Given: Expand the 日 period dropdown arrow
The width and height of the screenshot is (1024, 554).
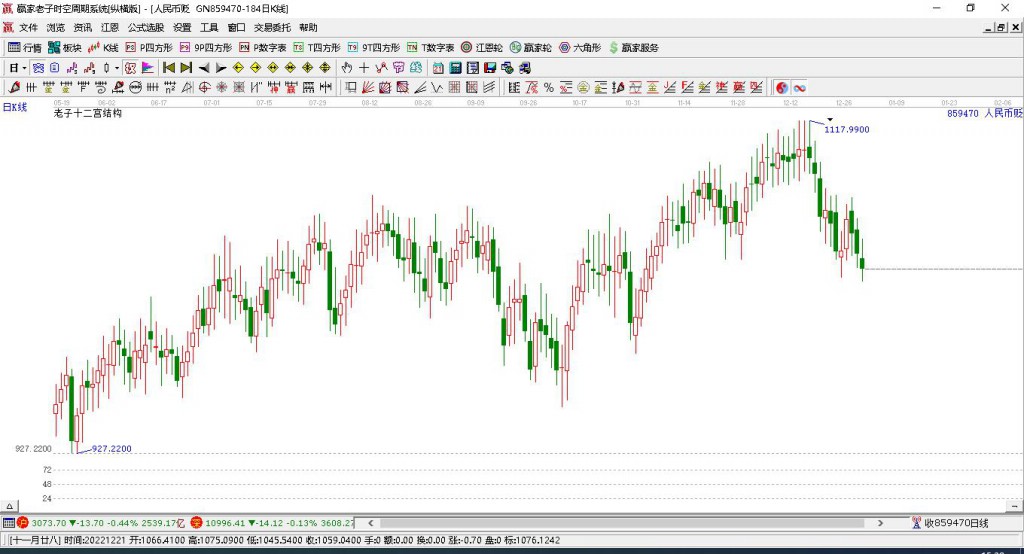Looking at the screenshot, I should click(24, 68).
